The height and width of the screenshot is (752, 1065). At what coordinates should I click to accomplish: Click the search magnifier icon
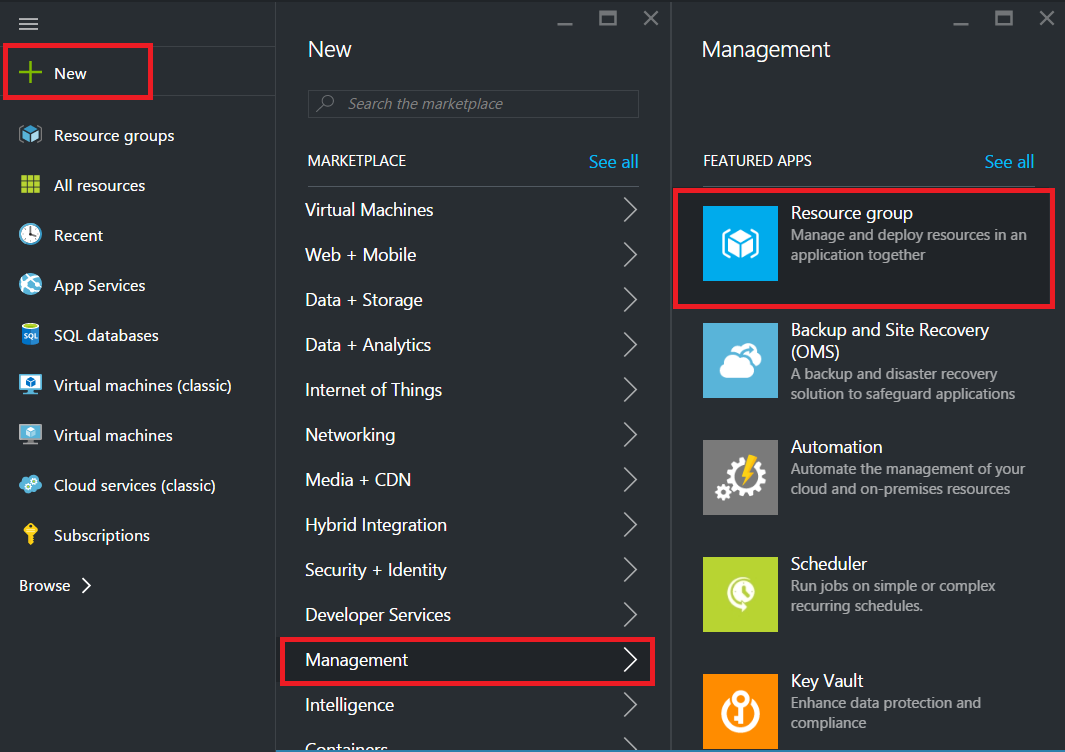(x=326, y=103)
